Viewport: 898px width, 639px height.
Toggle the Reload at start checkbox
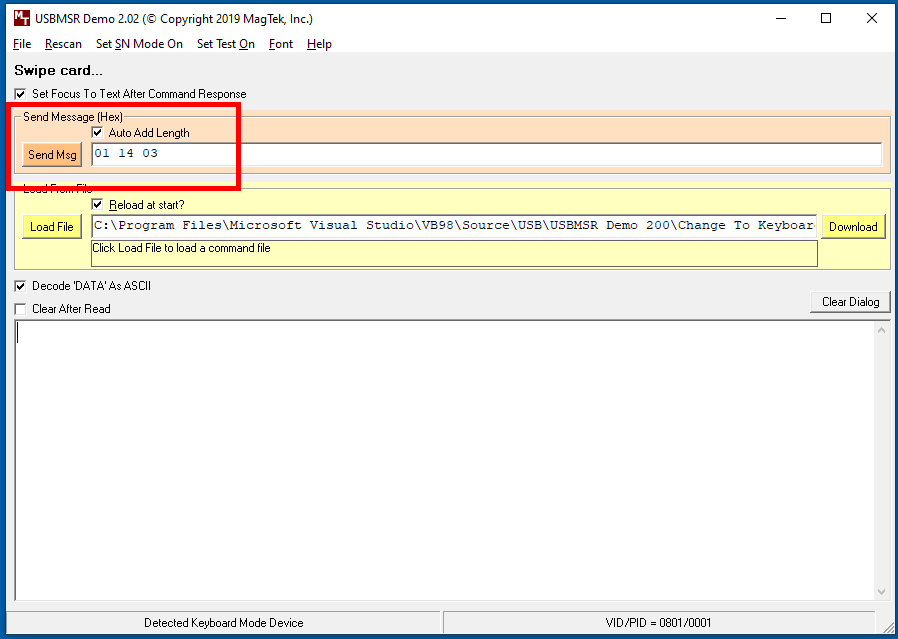[x=97, y=204]
